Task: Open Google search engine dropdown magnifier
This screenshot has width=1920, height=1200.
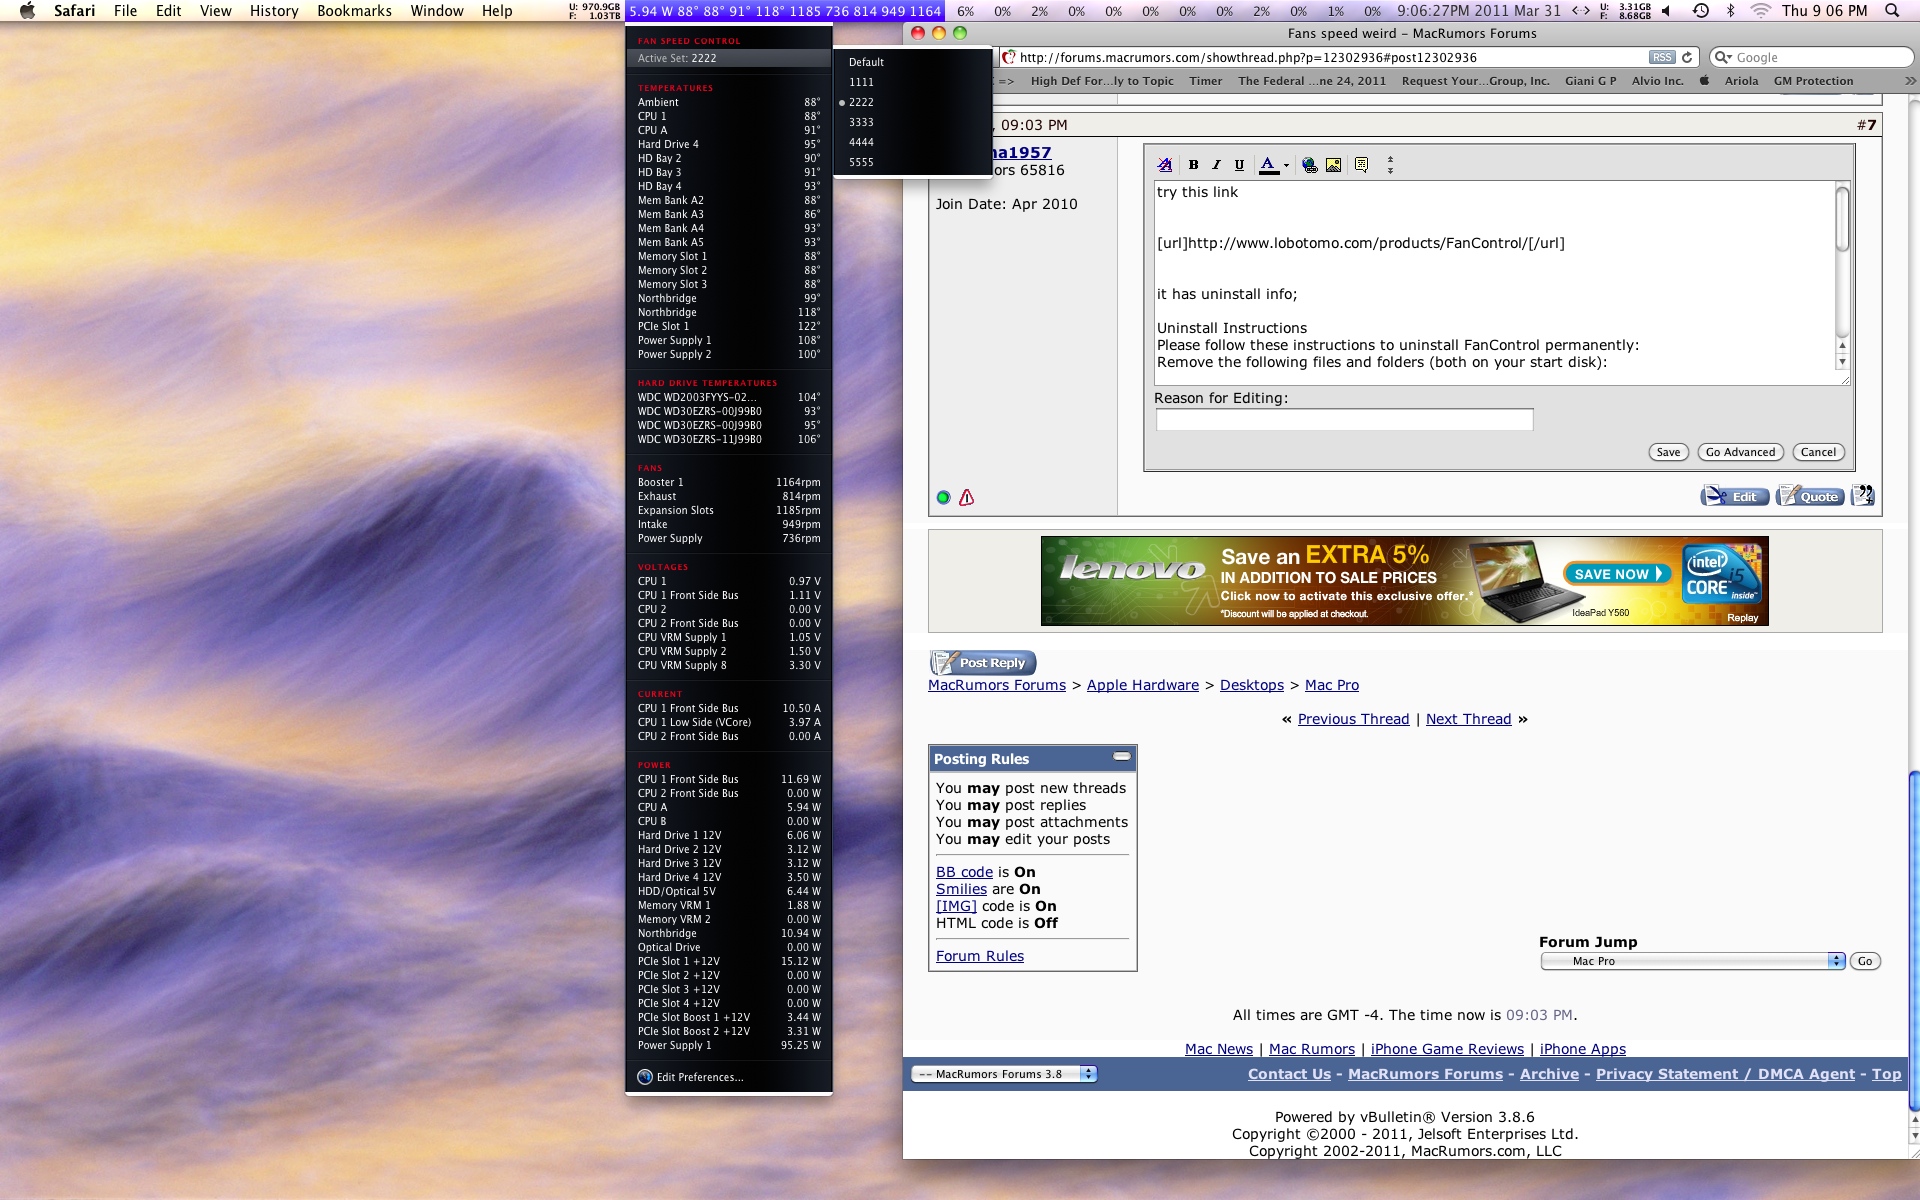Action: pyautogui.click(x=1724, y=57)
